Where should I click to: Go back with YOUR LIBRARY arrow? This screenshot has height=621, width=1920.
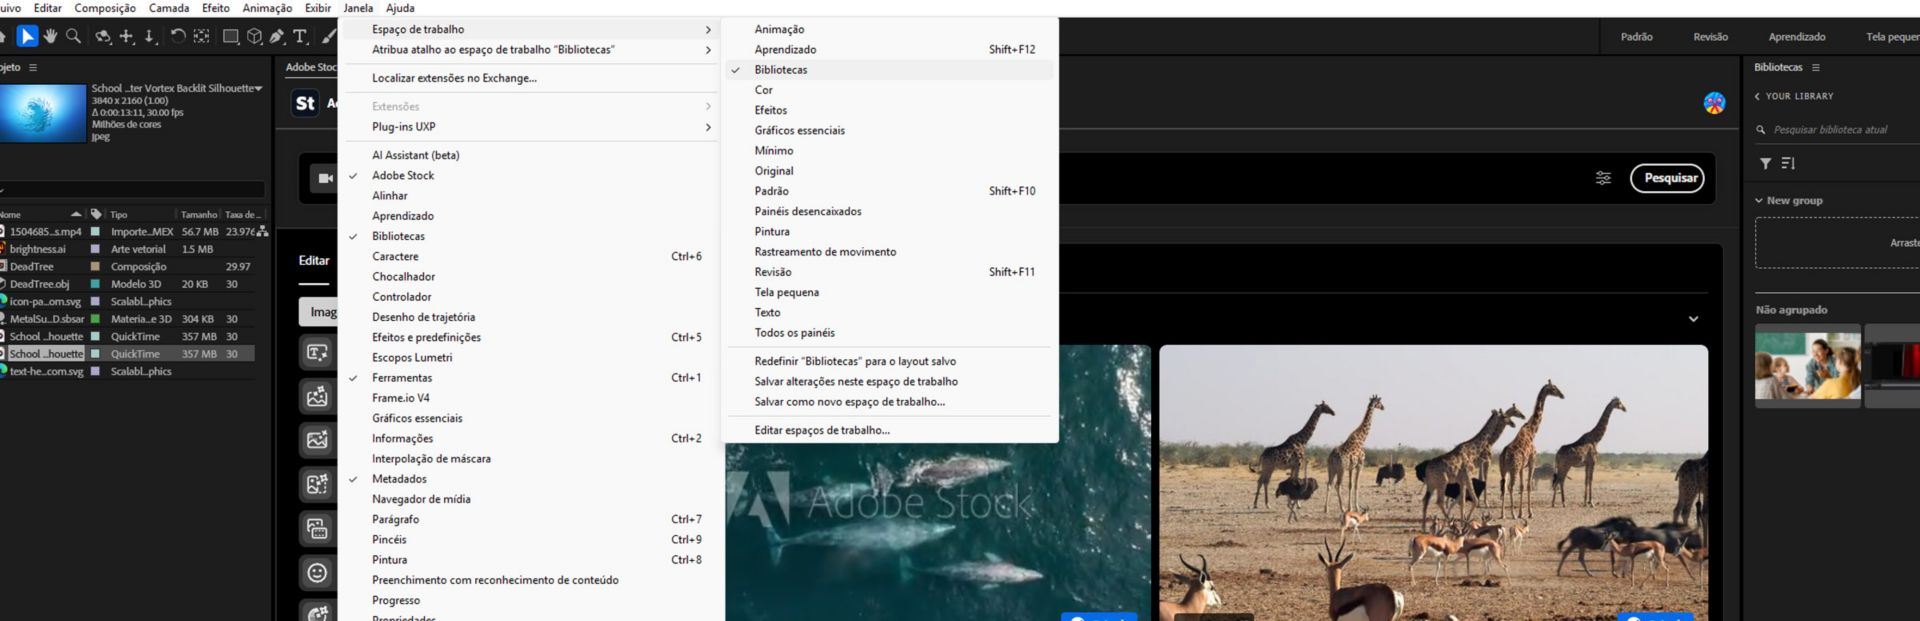(x=1757, y=96)
